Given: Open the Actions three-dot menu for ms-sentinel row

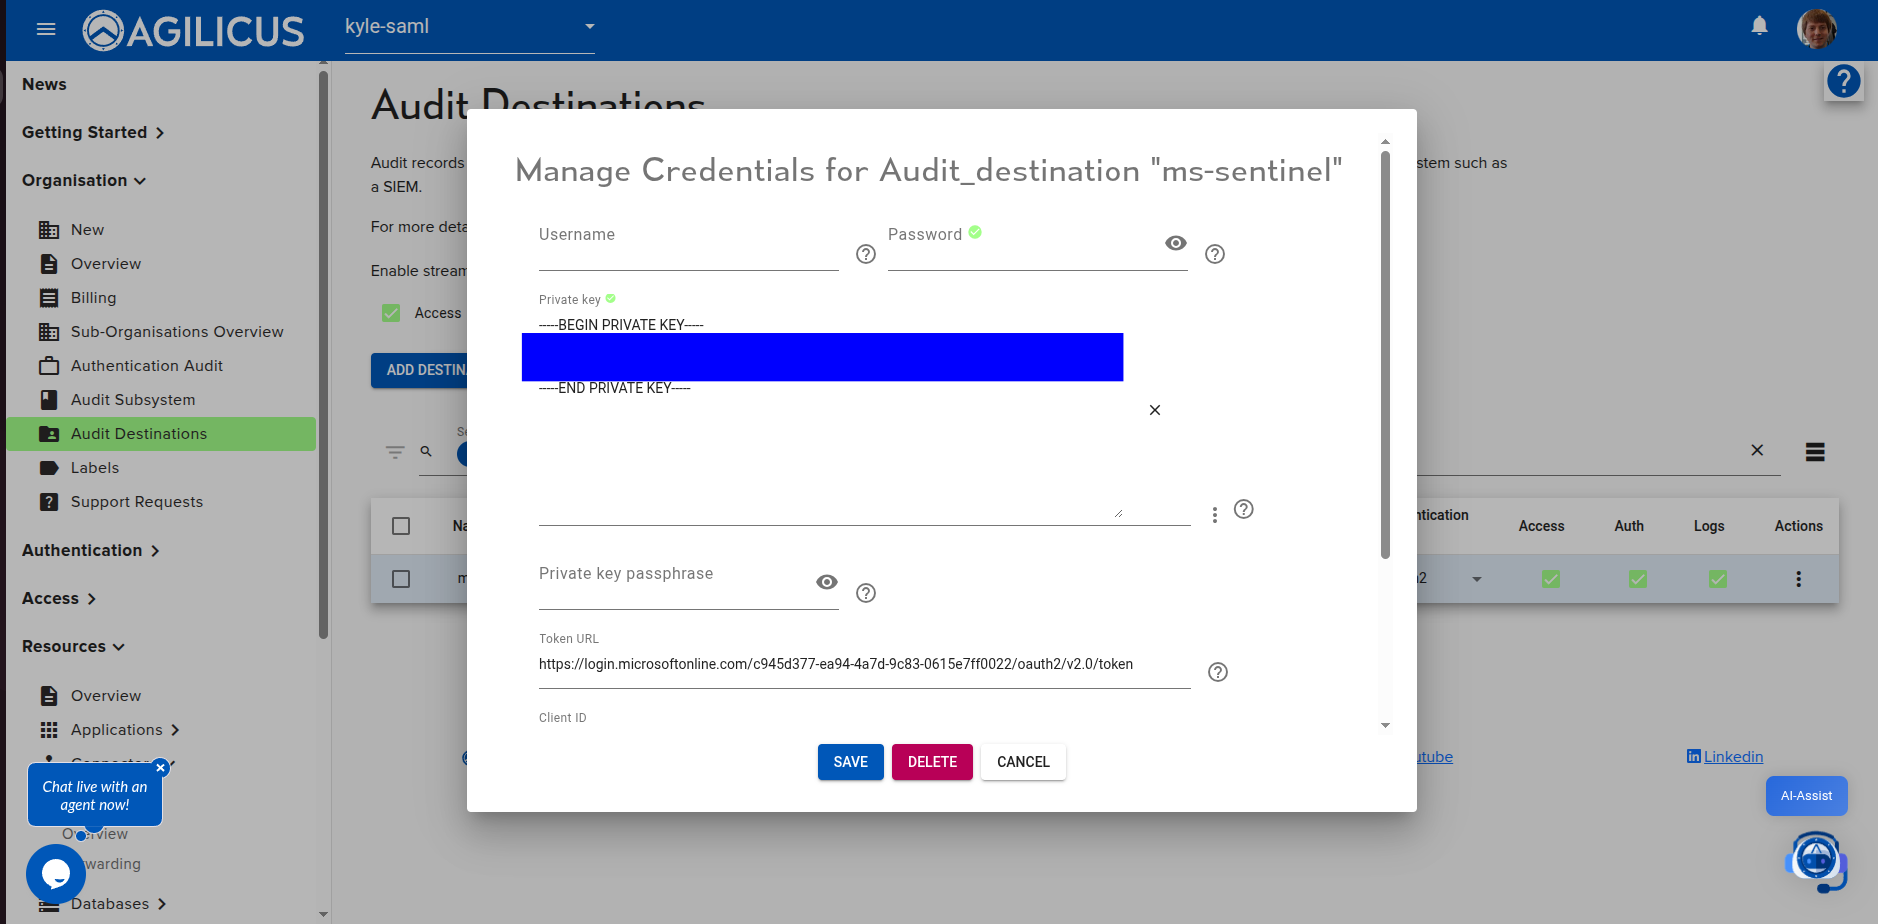Looking at the screenshot, I should 1798,578.
